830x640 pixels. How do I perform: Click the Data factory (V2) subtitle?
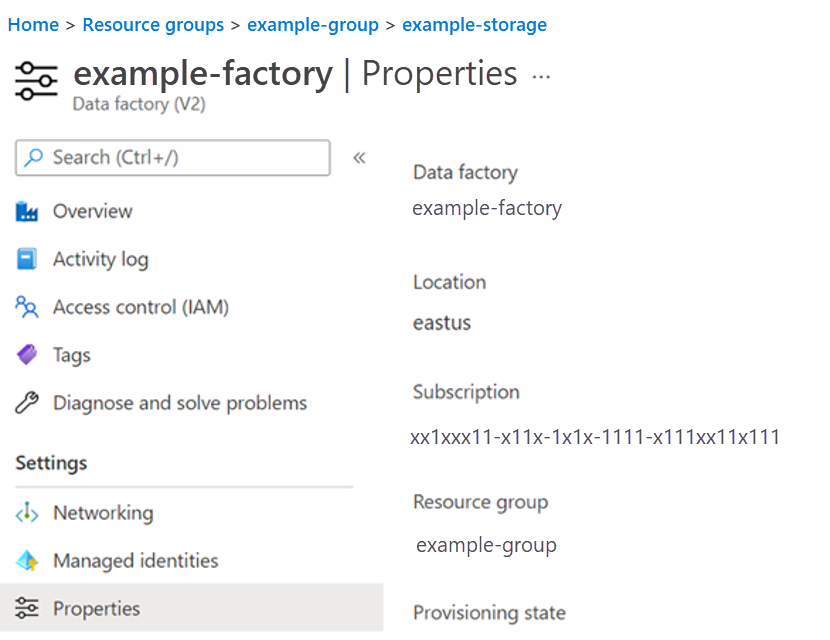point(139,104)
